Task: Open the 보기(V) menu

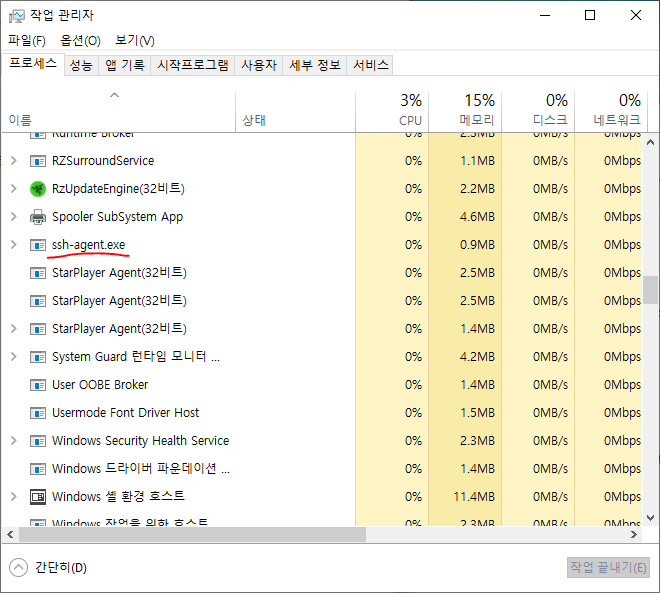Action: pyautogui.click(x=135, y=40)
